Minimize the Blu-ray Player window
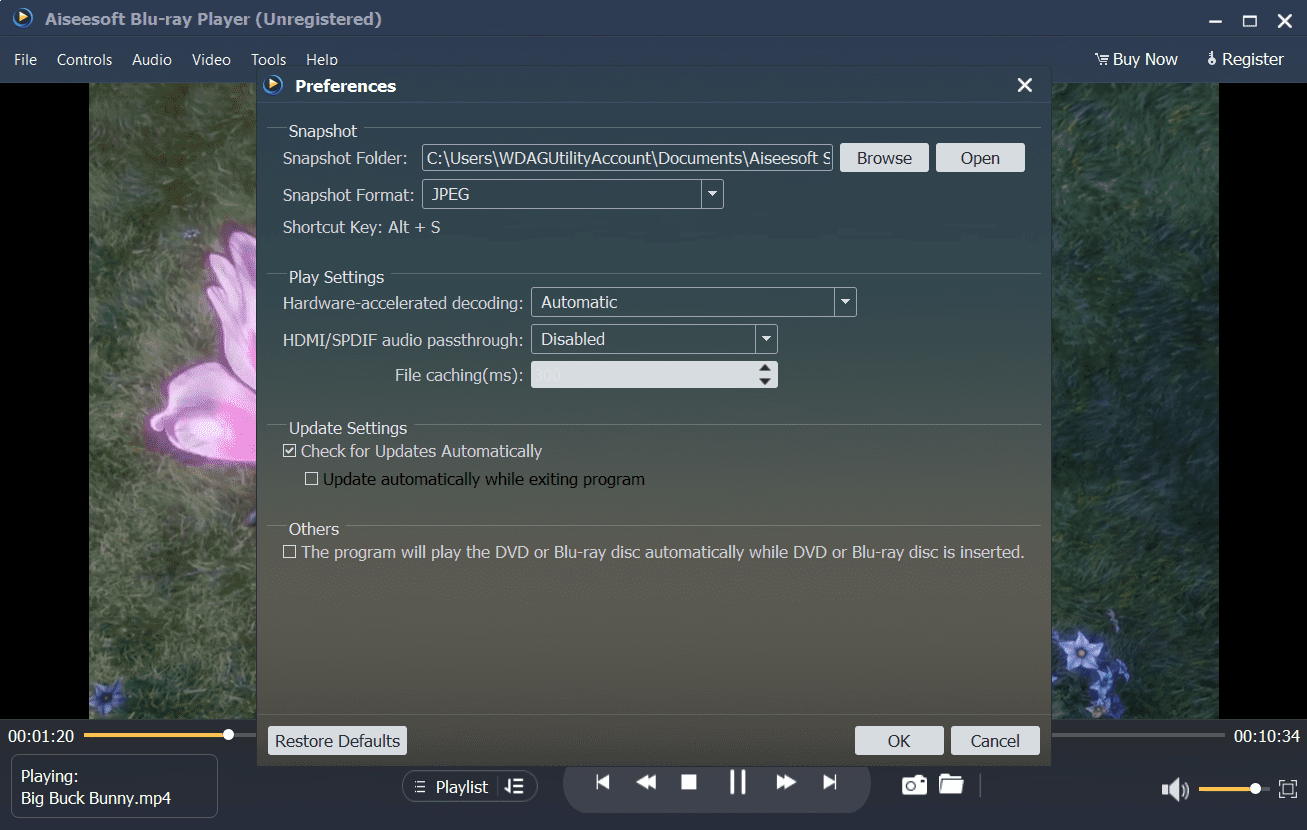The image size is (1307, 830). point(1215,20)
